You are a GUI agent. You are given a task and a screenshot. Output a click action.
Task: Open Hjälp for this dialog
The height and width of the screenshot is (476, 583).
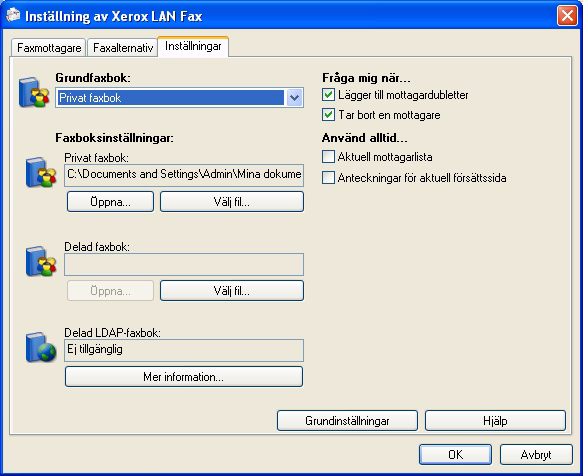[495, 421]
